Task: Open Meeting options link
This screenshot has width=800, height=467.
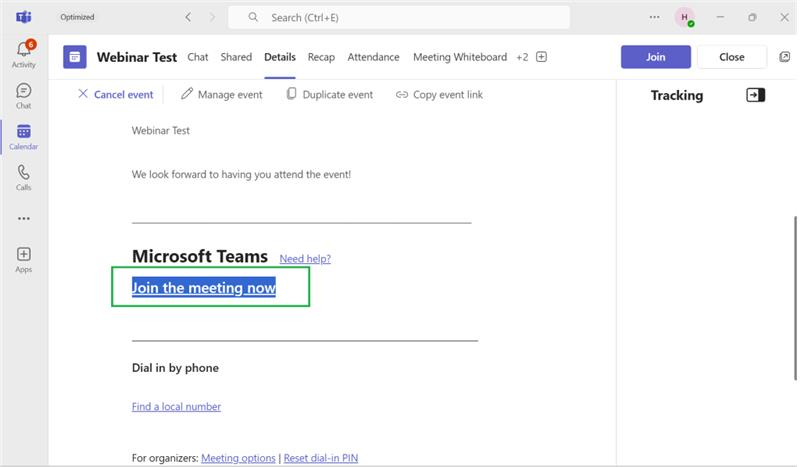Action: 238,458
